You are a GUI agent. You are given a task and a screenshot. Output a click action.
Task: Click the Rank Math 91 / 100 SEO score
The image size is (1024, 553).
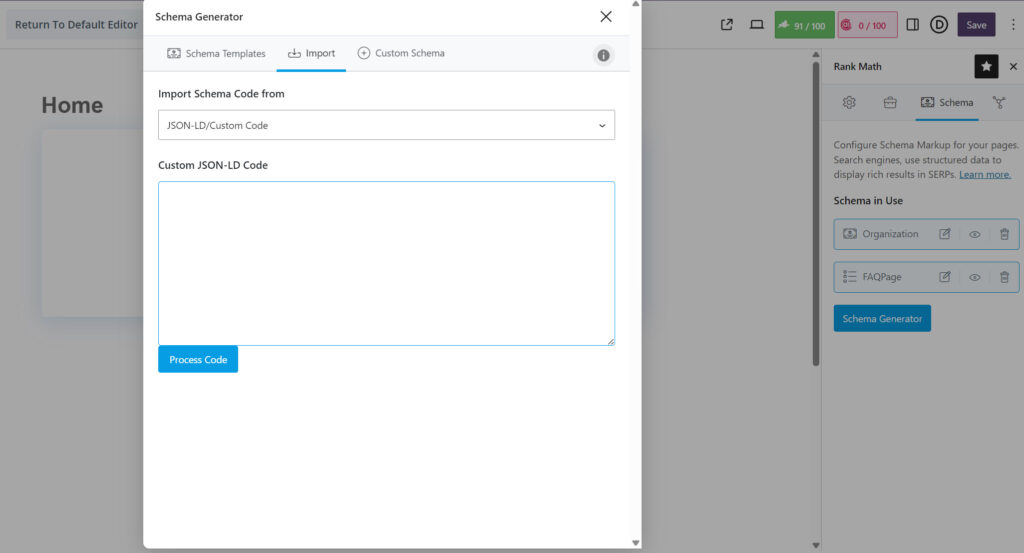click(804, 25)
